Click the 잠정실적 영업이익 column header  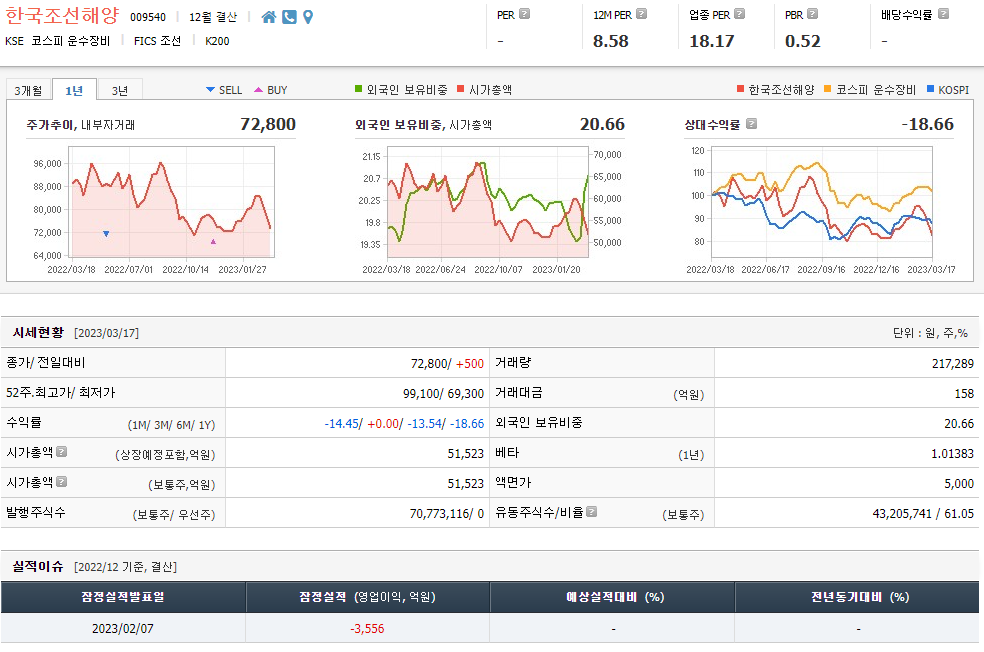point(368,597)
